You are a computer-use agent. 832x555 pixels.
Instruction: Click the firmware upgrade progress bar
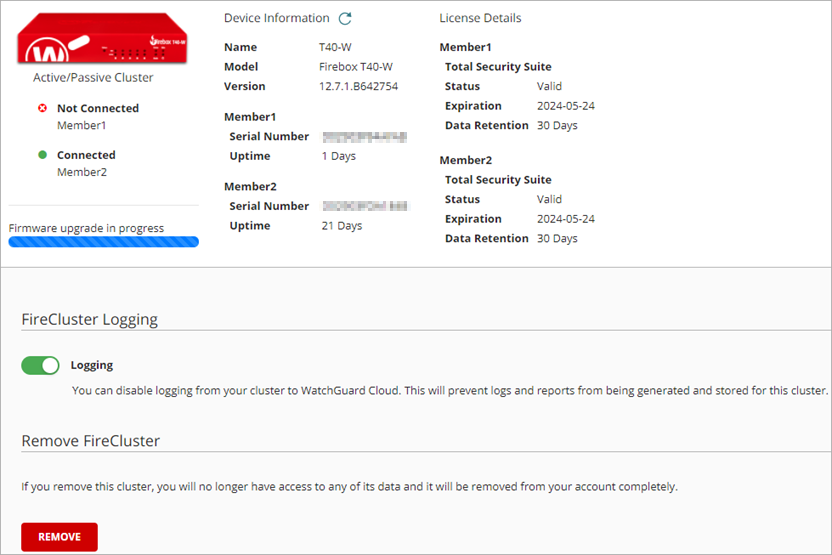(x=103, y=242)
